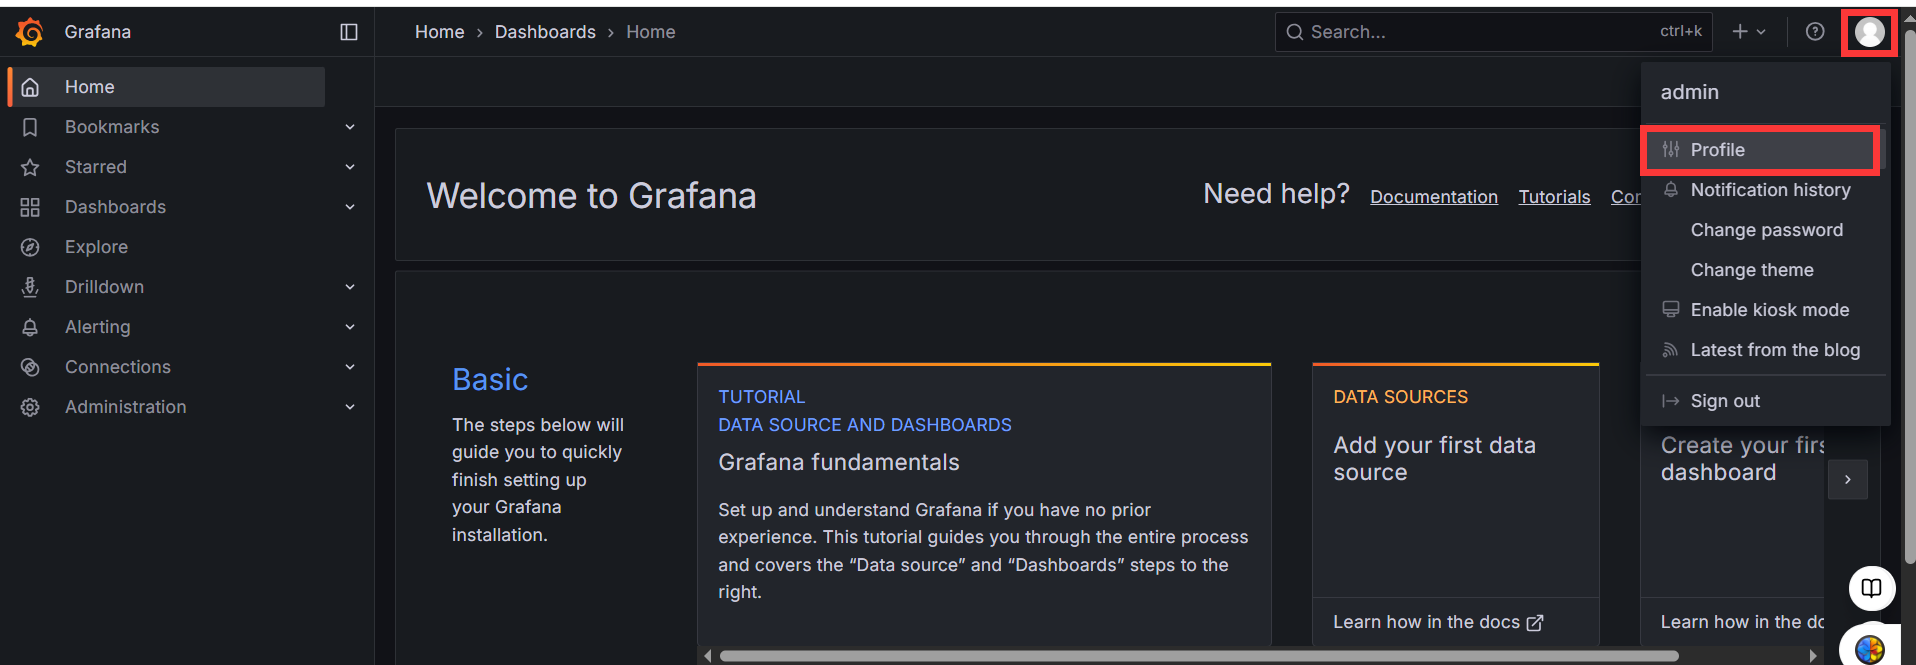Click the Starred star icon
1916x665 pixels.
point(30,167)
